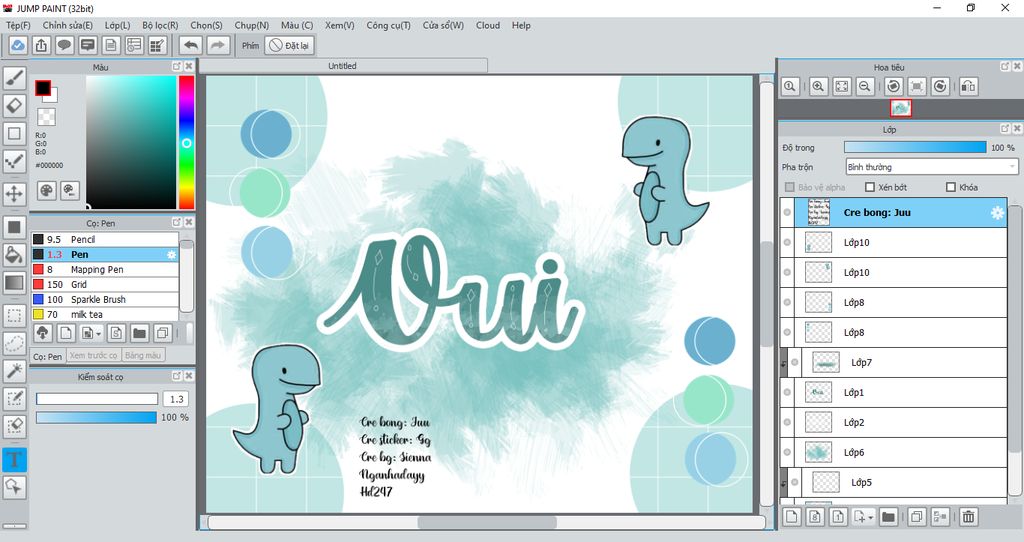The image size is (1024, 542).
Task: Pop out the Màu color panel
Action: pyautogui.click(x=177, y=67)
